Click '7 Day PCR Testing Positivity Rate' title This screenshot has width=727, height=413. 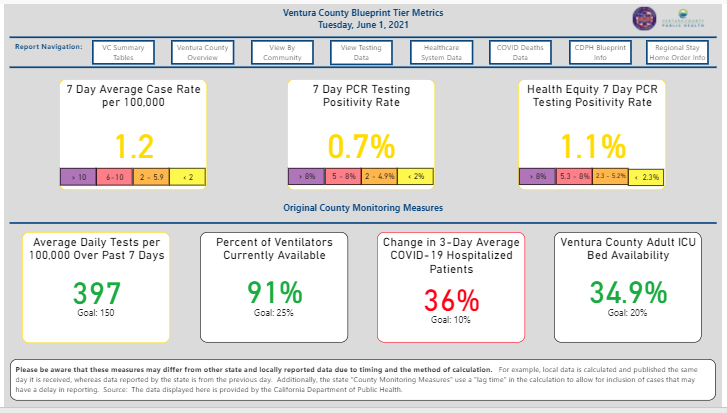[x=361, y=95]
